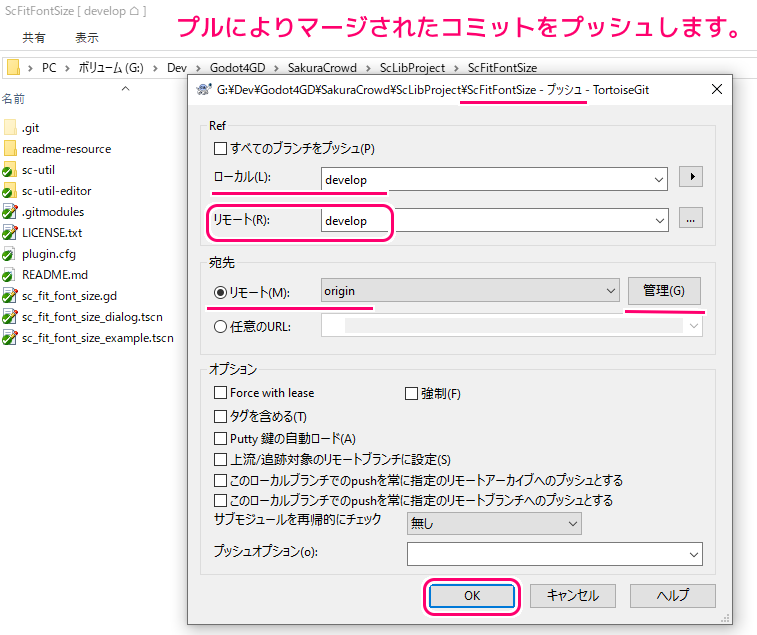757x635 pixels.
Task: Click the ellipsis button next to remote branch
Action: pos(690,218)
